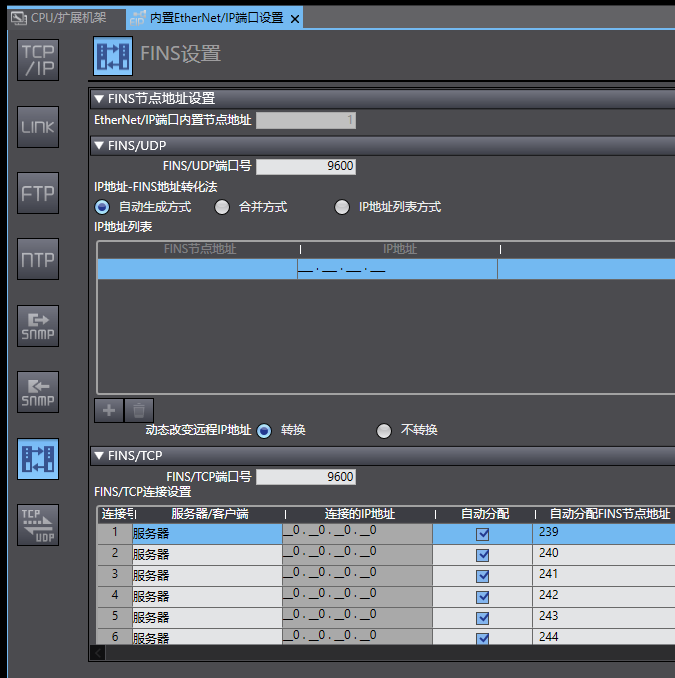Select the IP地址列表方式 radio button
The width and height of the screenshot is (675, 678).
click(342, 207)
